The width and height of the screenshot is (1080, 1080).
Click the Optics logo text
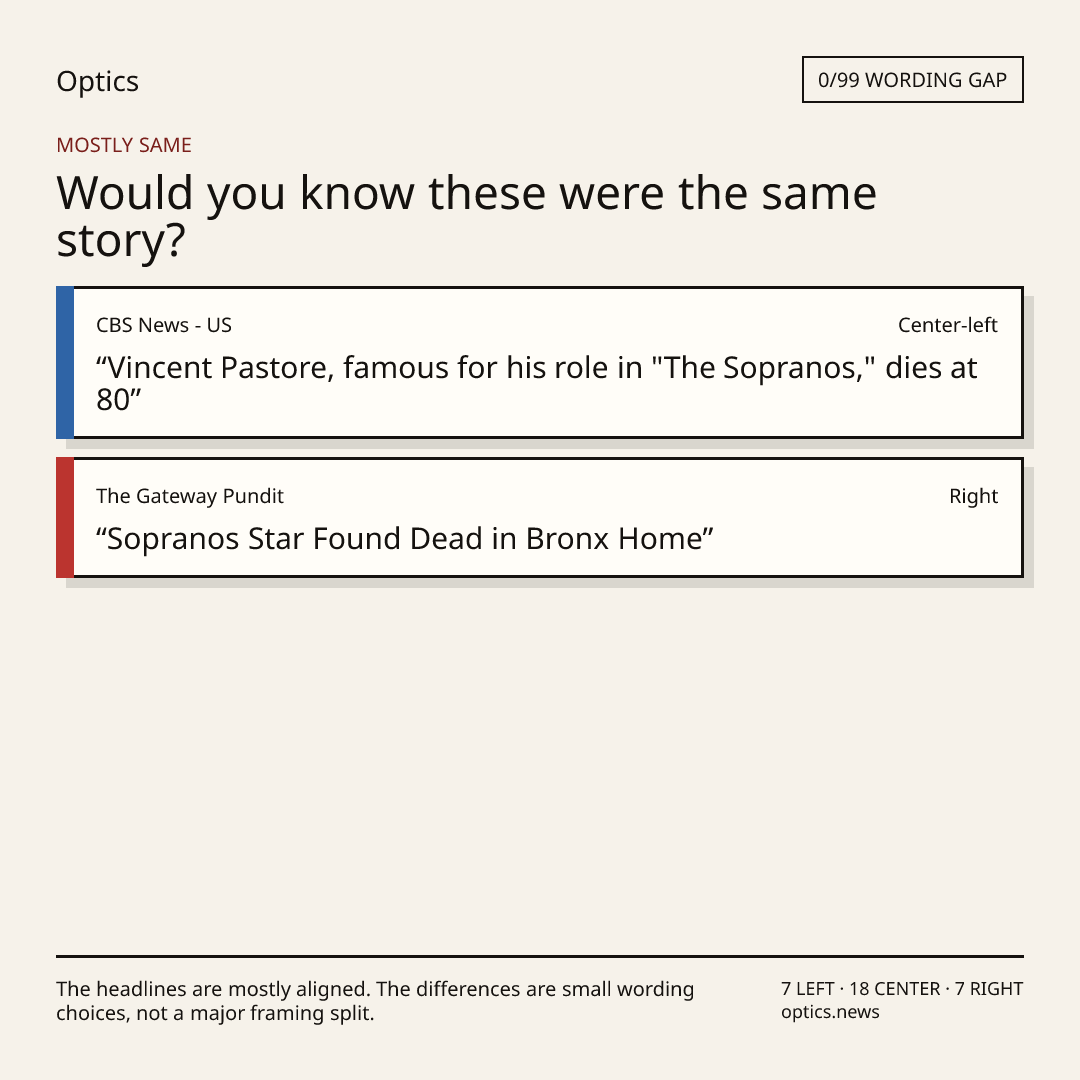click(x=97, y=81)
